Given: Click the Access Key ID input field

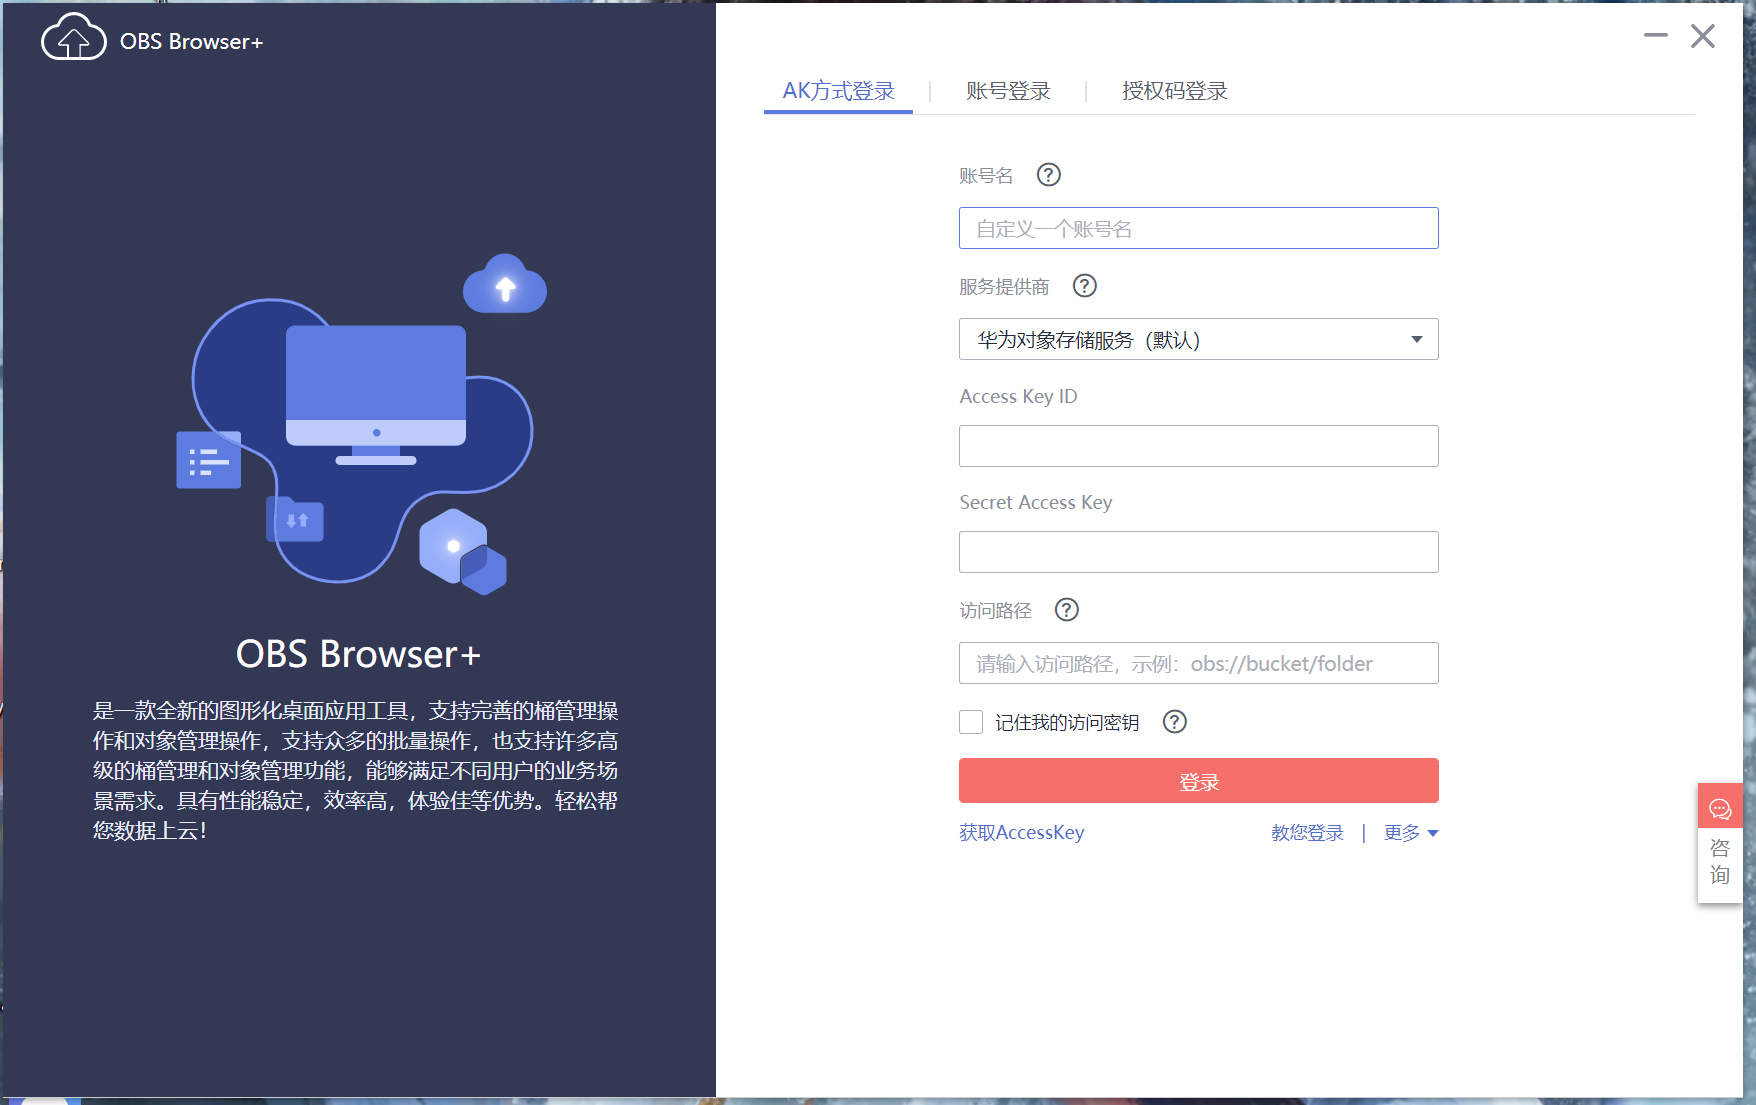Looking at the screenshot, I should 1198,446.
